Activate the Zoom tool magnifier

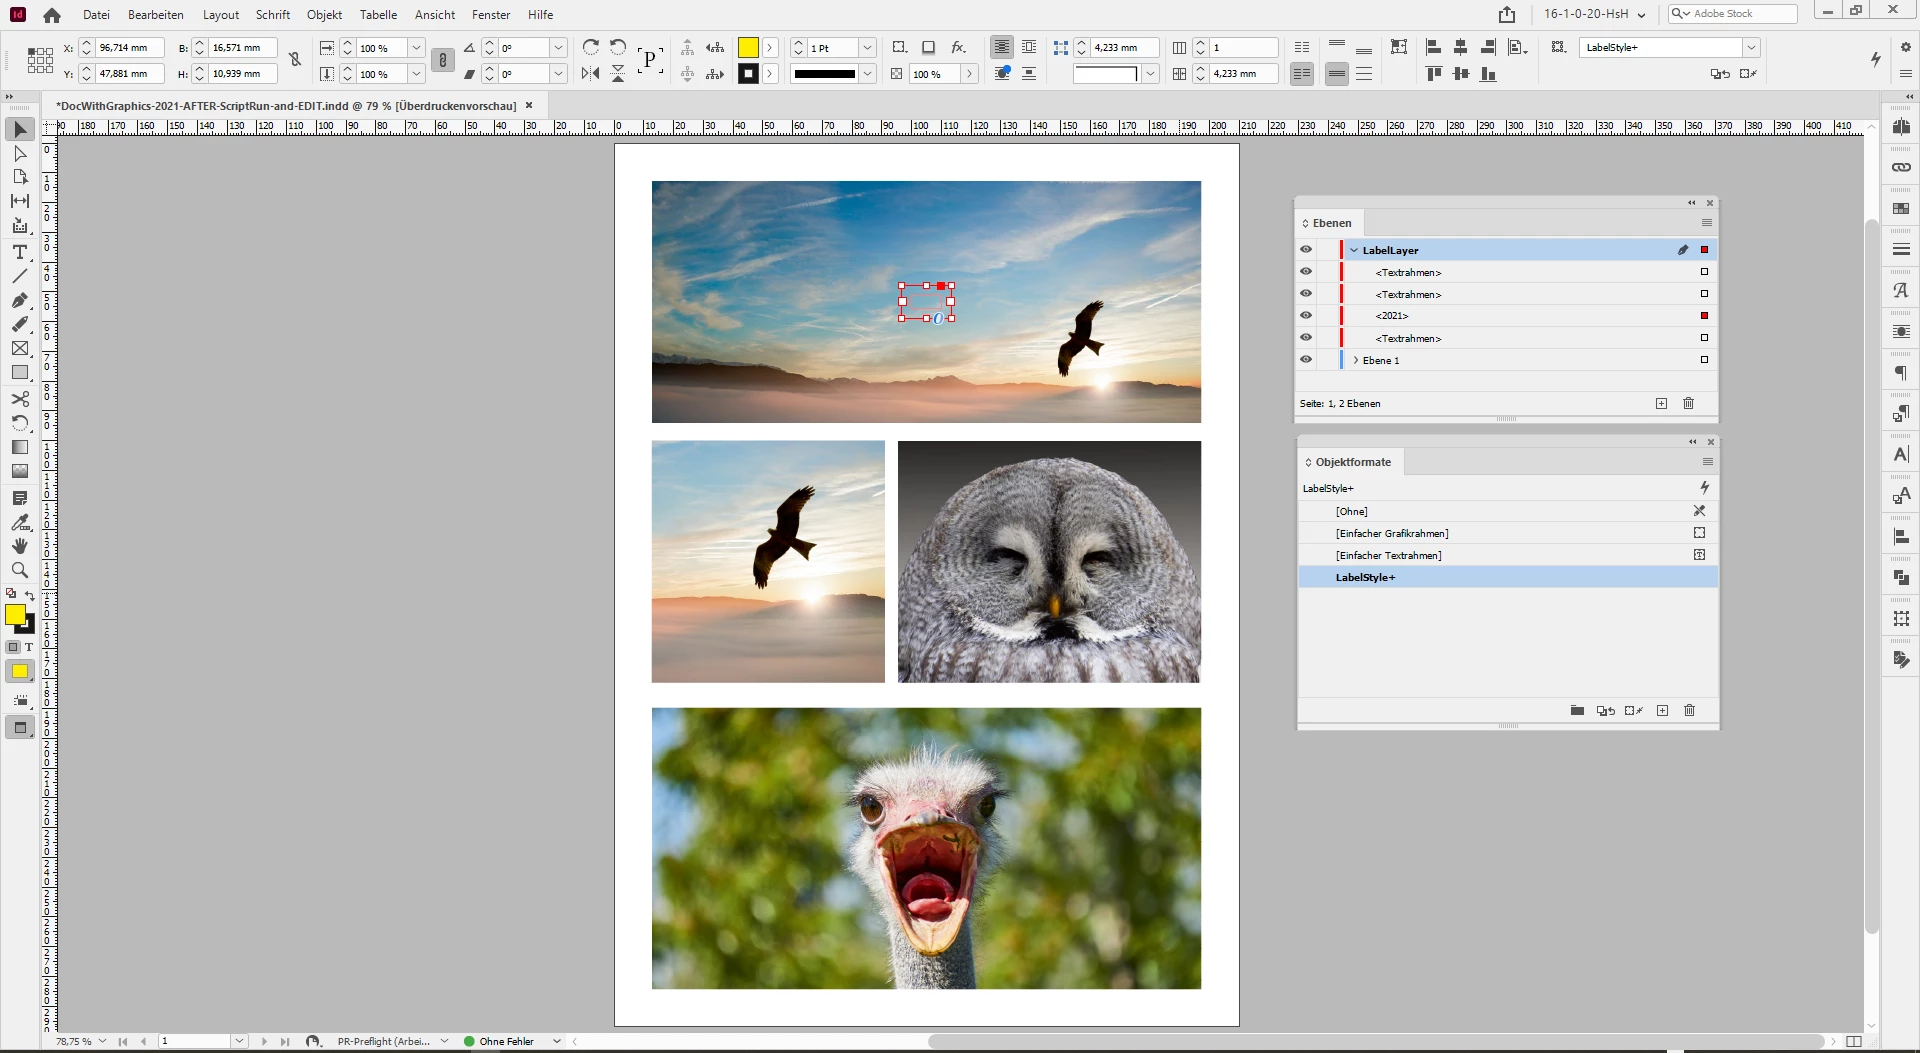pyautogui.click(x=20, y=570)
